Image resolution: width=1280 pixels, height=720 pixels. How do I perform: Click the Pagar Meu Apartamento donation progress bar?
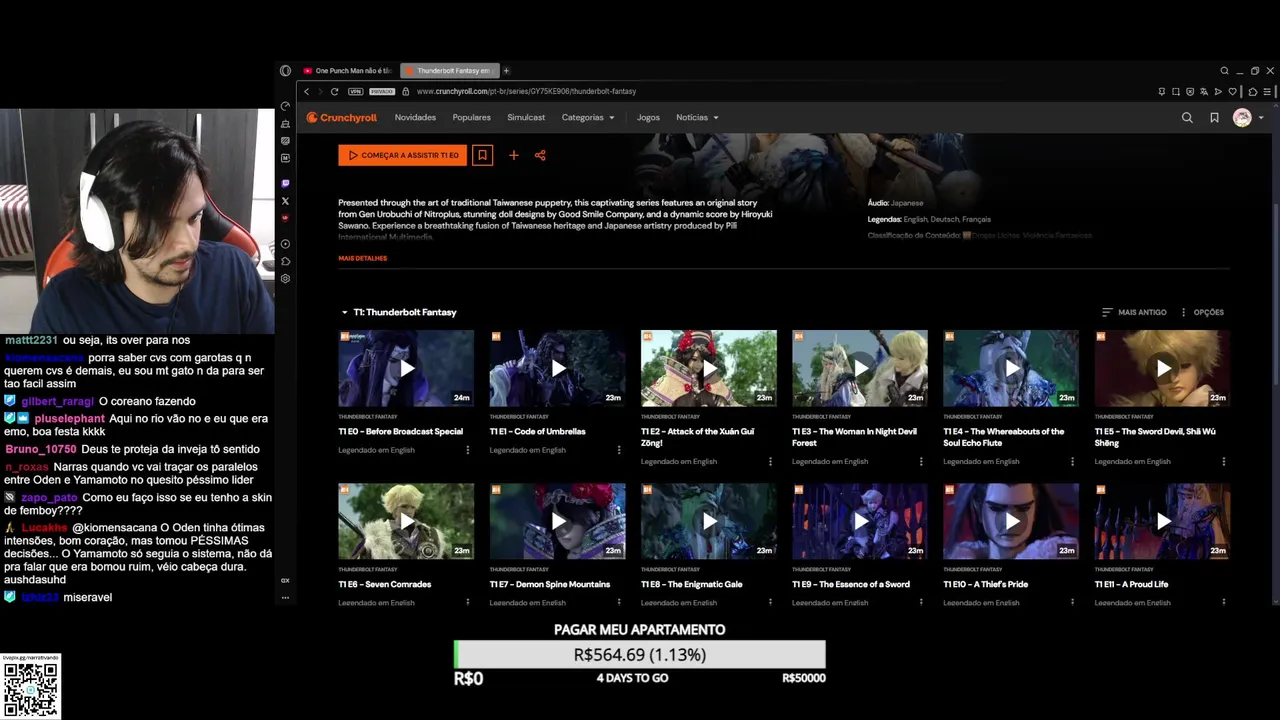point(640,655)
